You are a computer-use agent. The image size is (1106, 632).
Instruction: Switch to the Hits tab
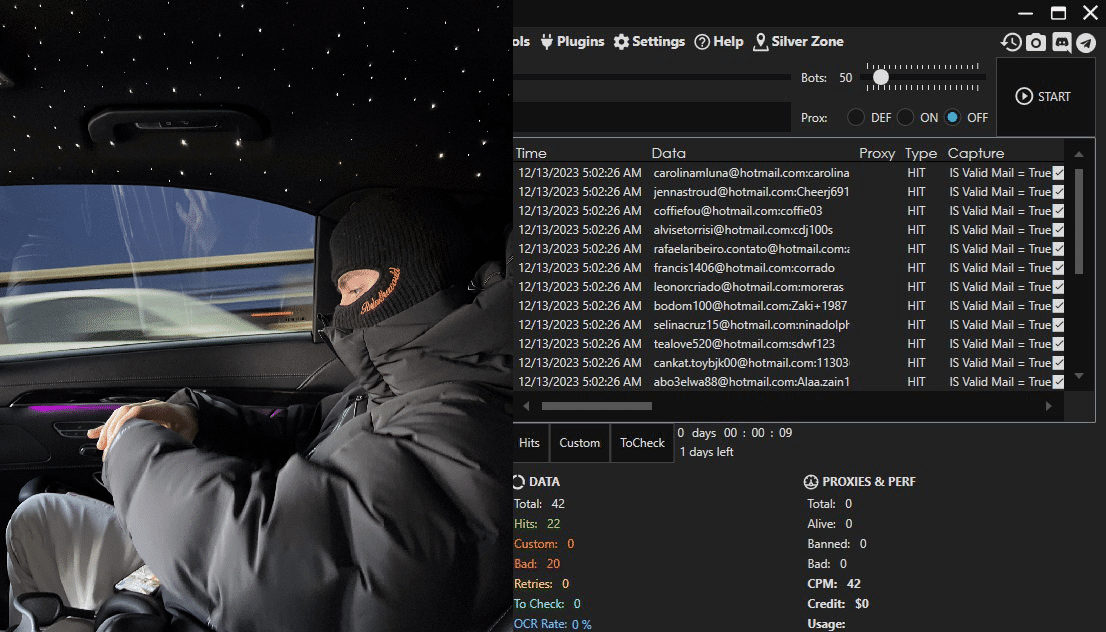[x=530, y=443]
